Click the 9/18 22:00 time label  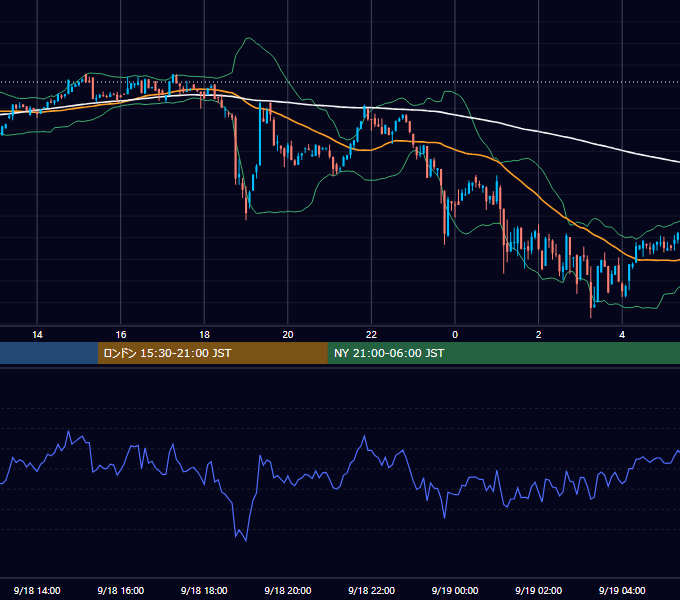tap(371, 590)
